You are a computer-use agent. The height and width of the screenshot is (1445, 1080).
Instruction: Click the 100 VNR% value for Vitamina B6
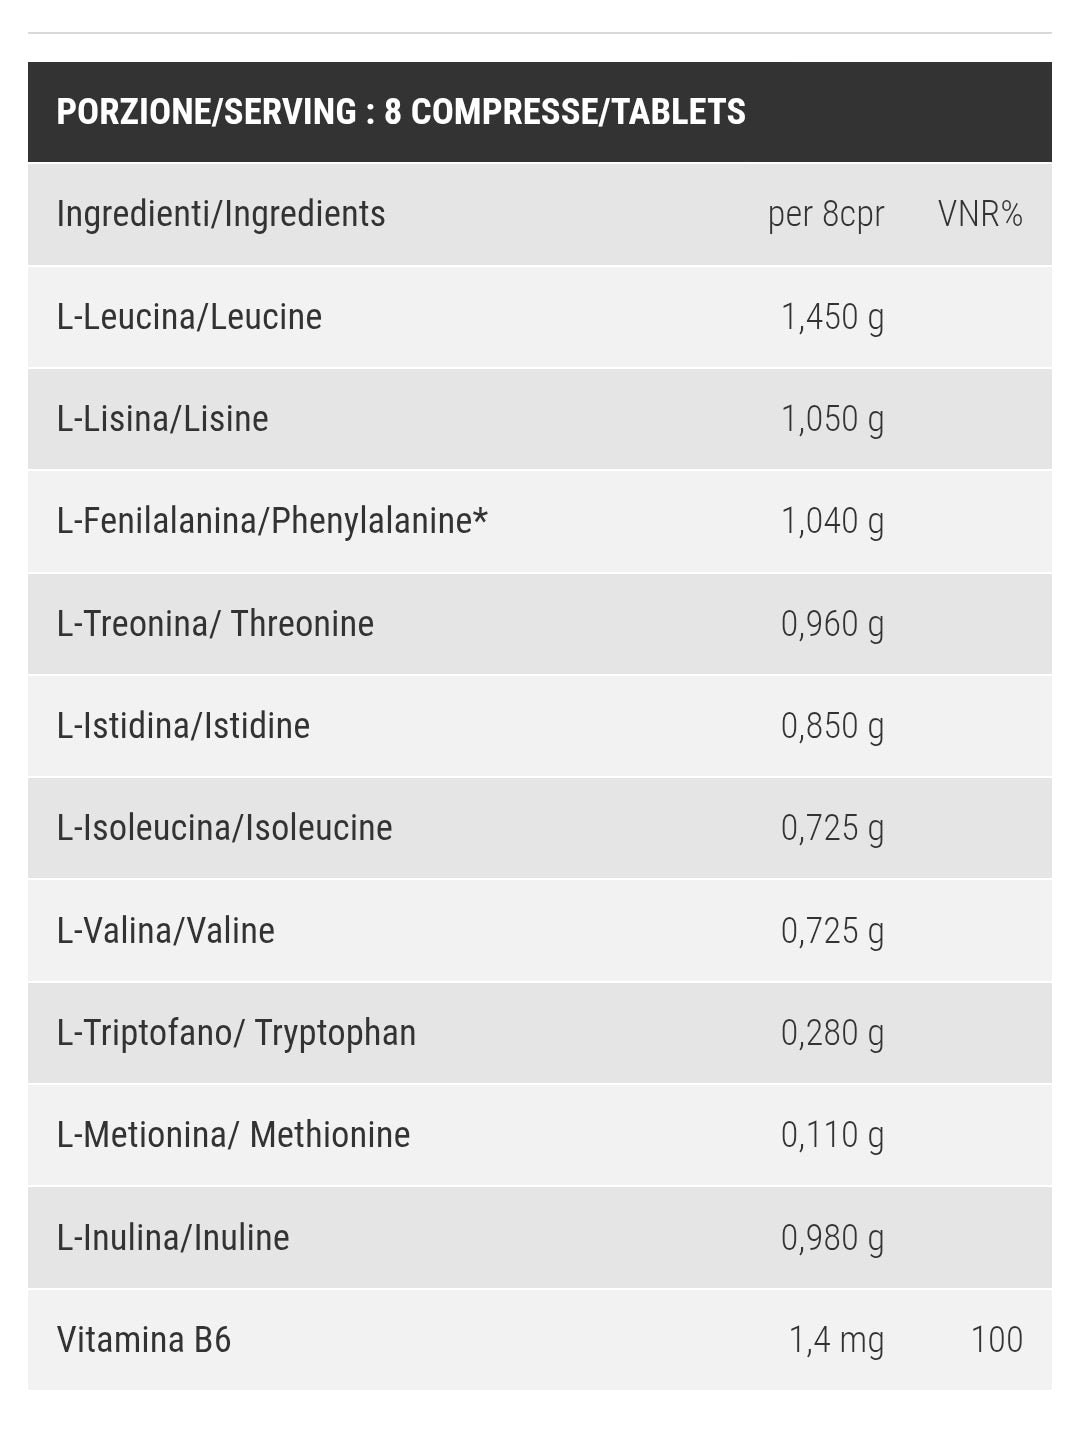pos(996,1340)
